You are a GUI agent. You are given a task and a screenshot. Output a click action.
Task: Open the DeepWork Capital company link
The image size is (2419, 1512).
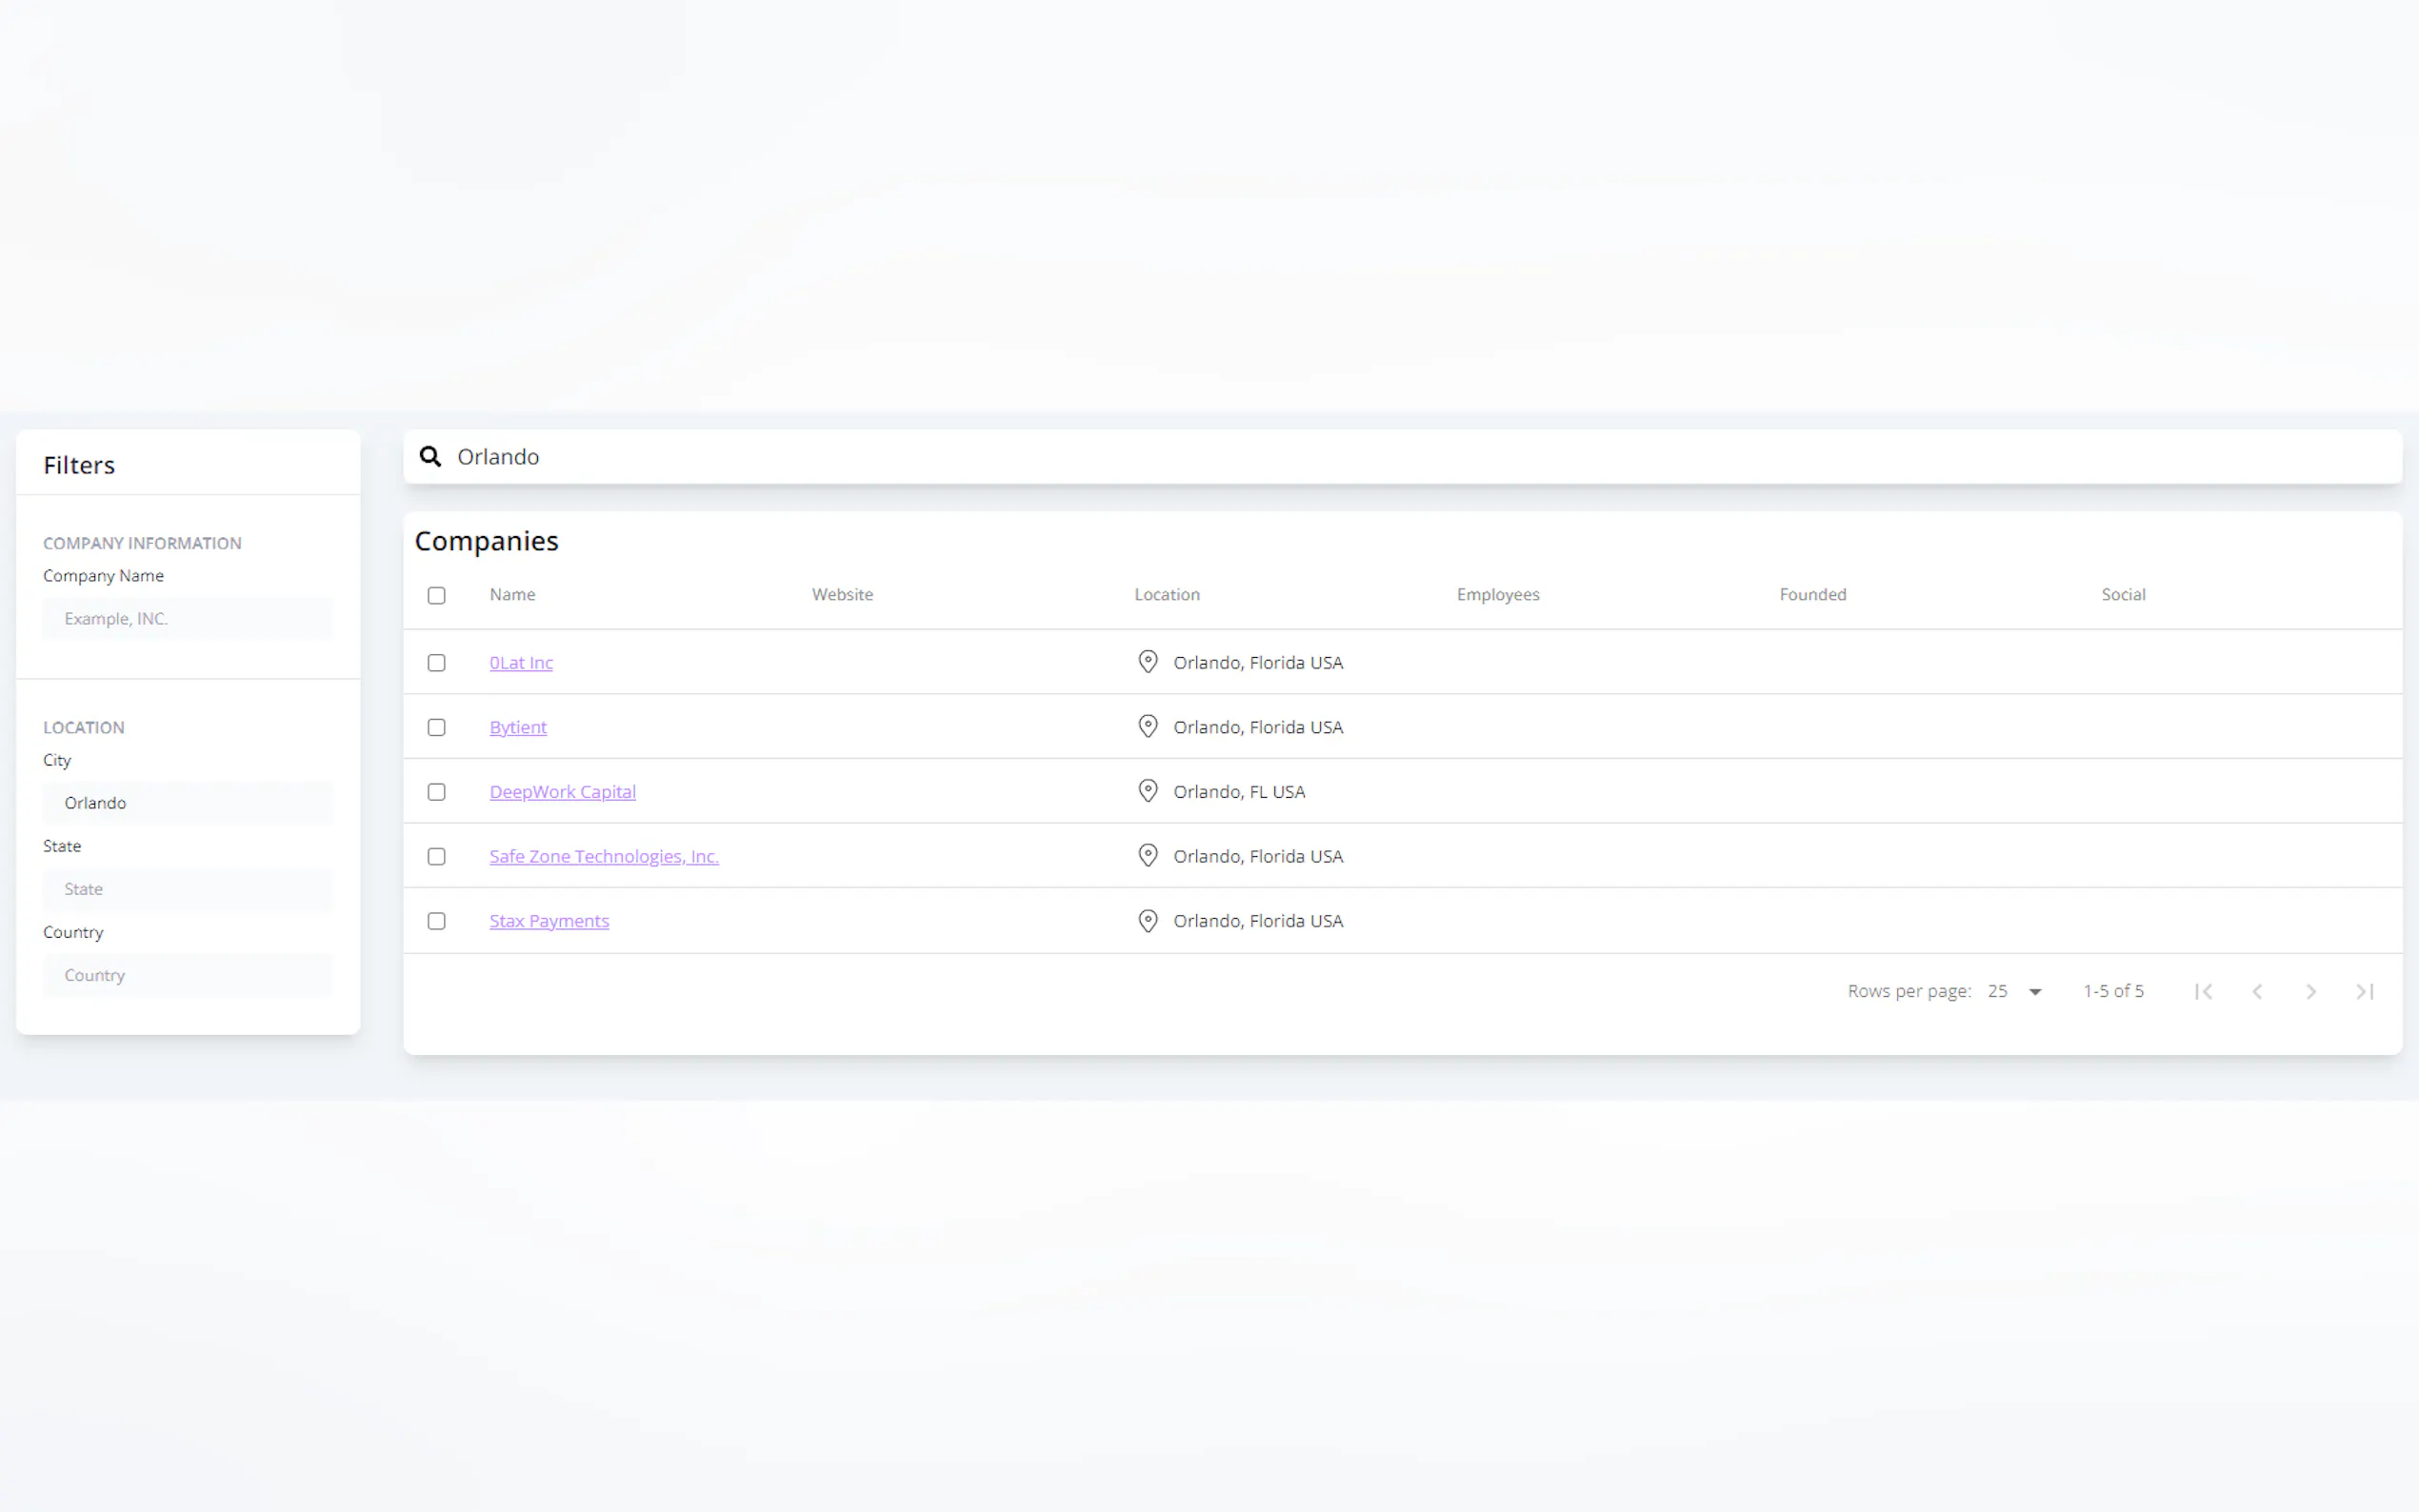[562, 791]
